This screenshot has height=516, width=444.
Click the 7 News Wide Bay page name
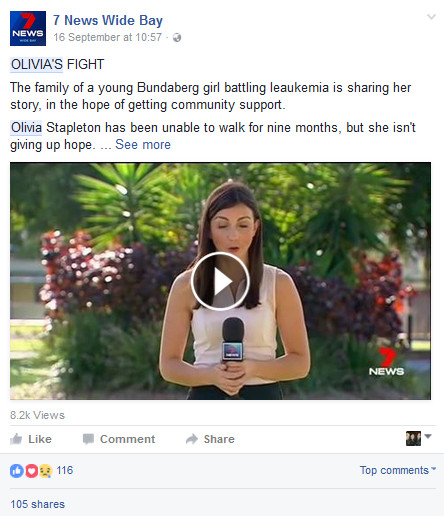(x=108, y=20)
